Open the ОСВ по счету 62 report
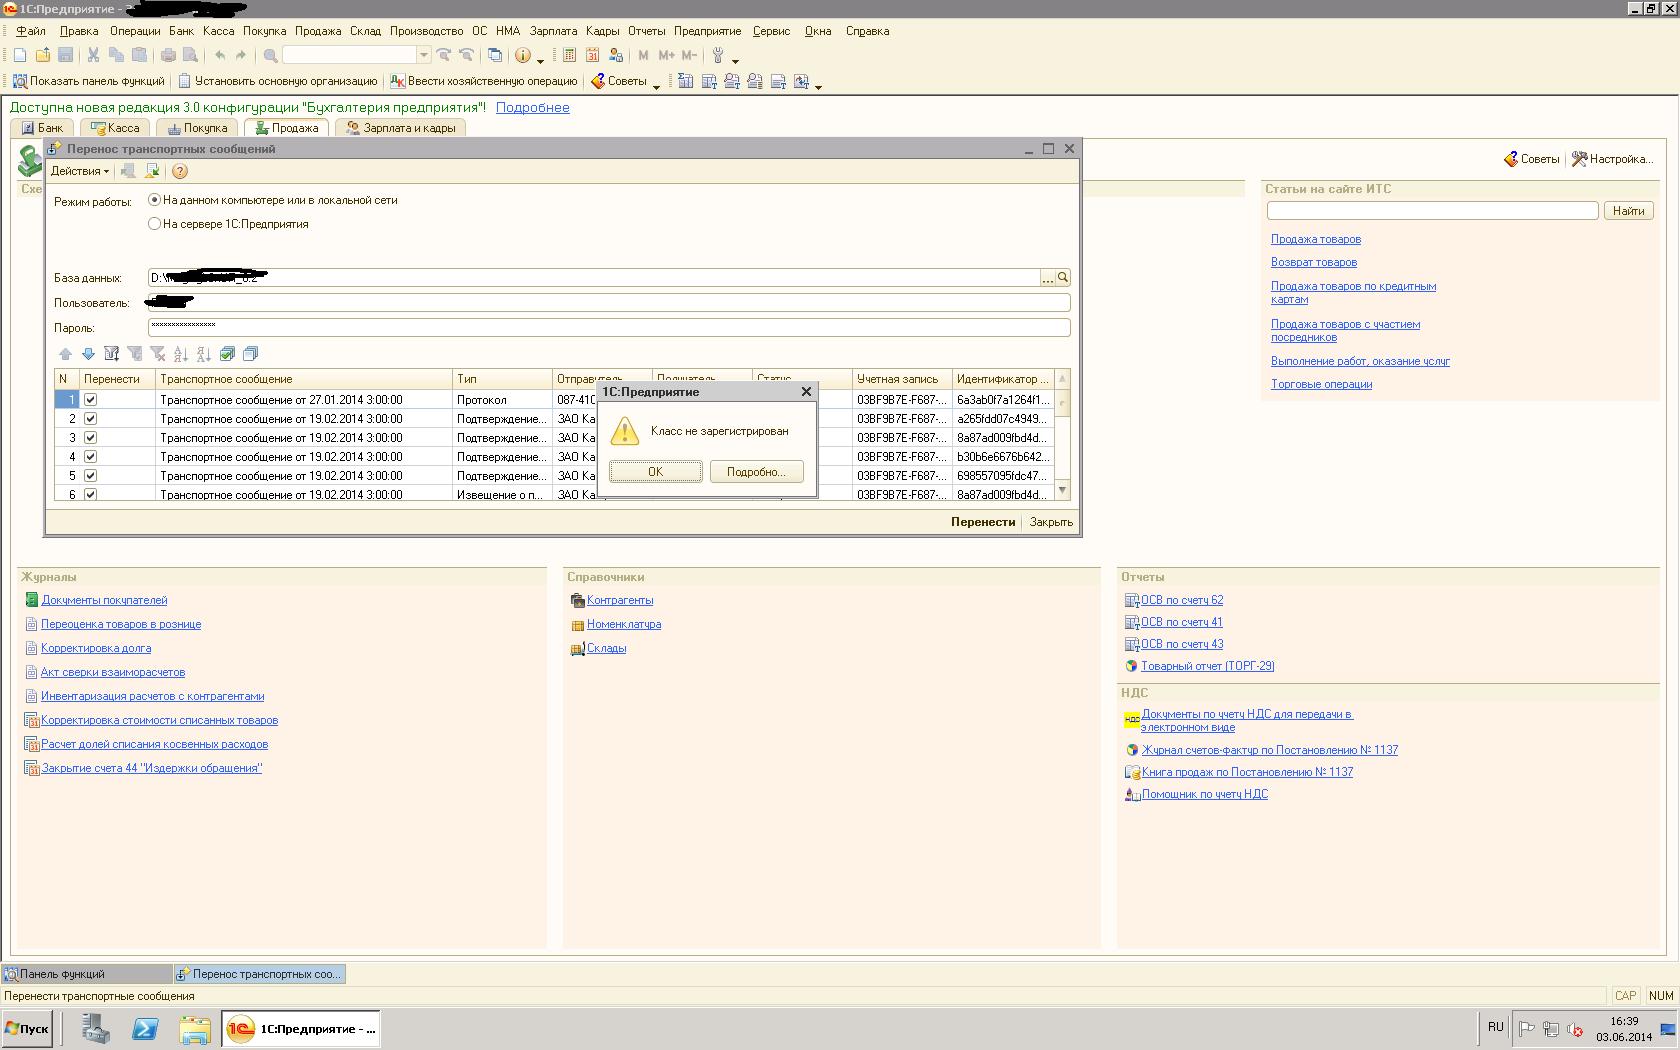The width and height of the screenshot is (1680, 1050). (1182, 600)
